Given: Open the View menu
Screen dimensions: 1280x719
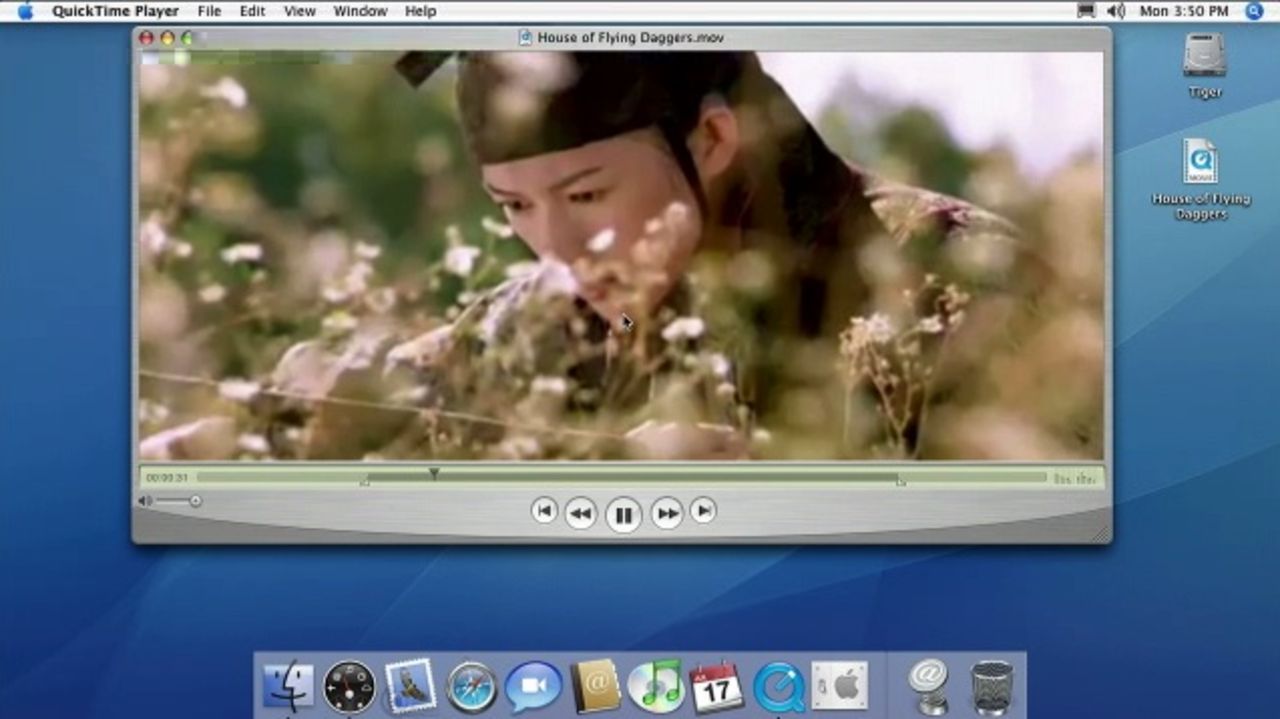Looking at the screenshot, I should point(299,11).
